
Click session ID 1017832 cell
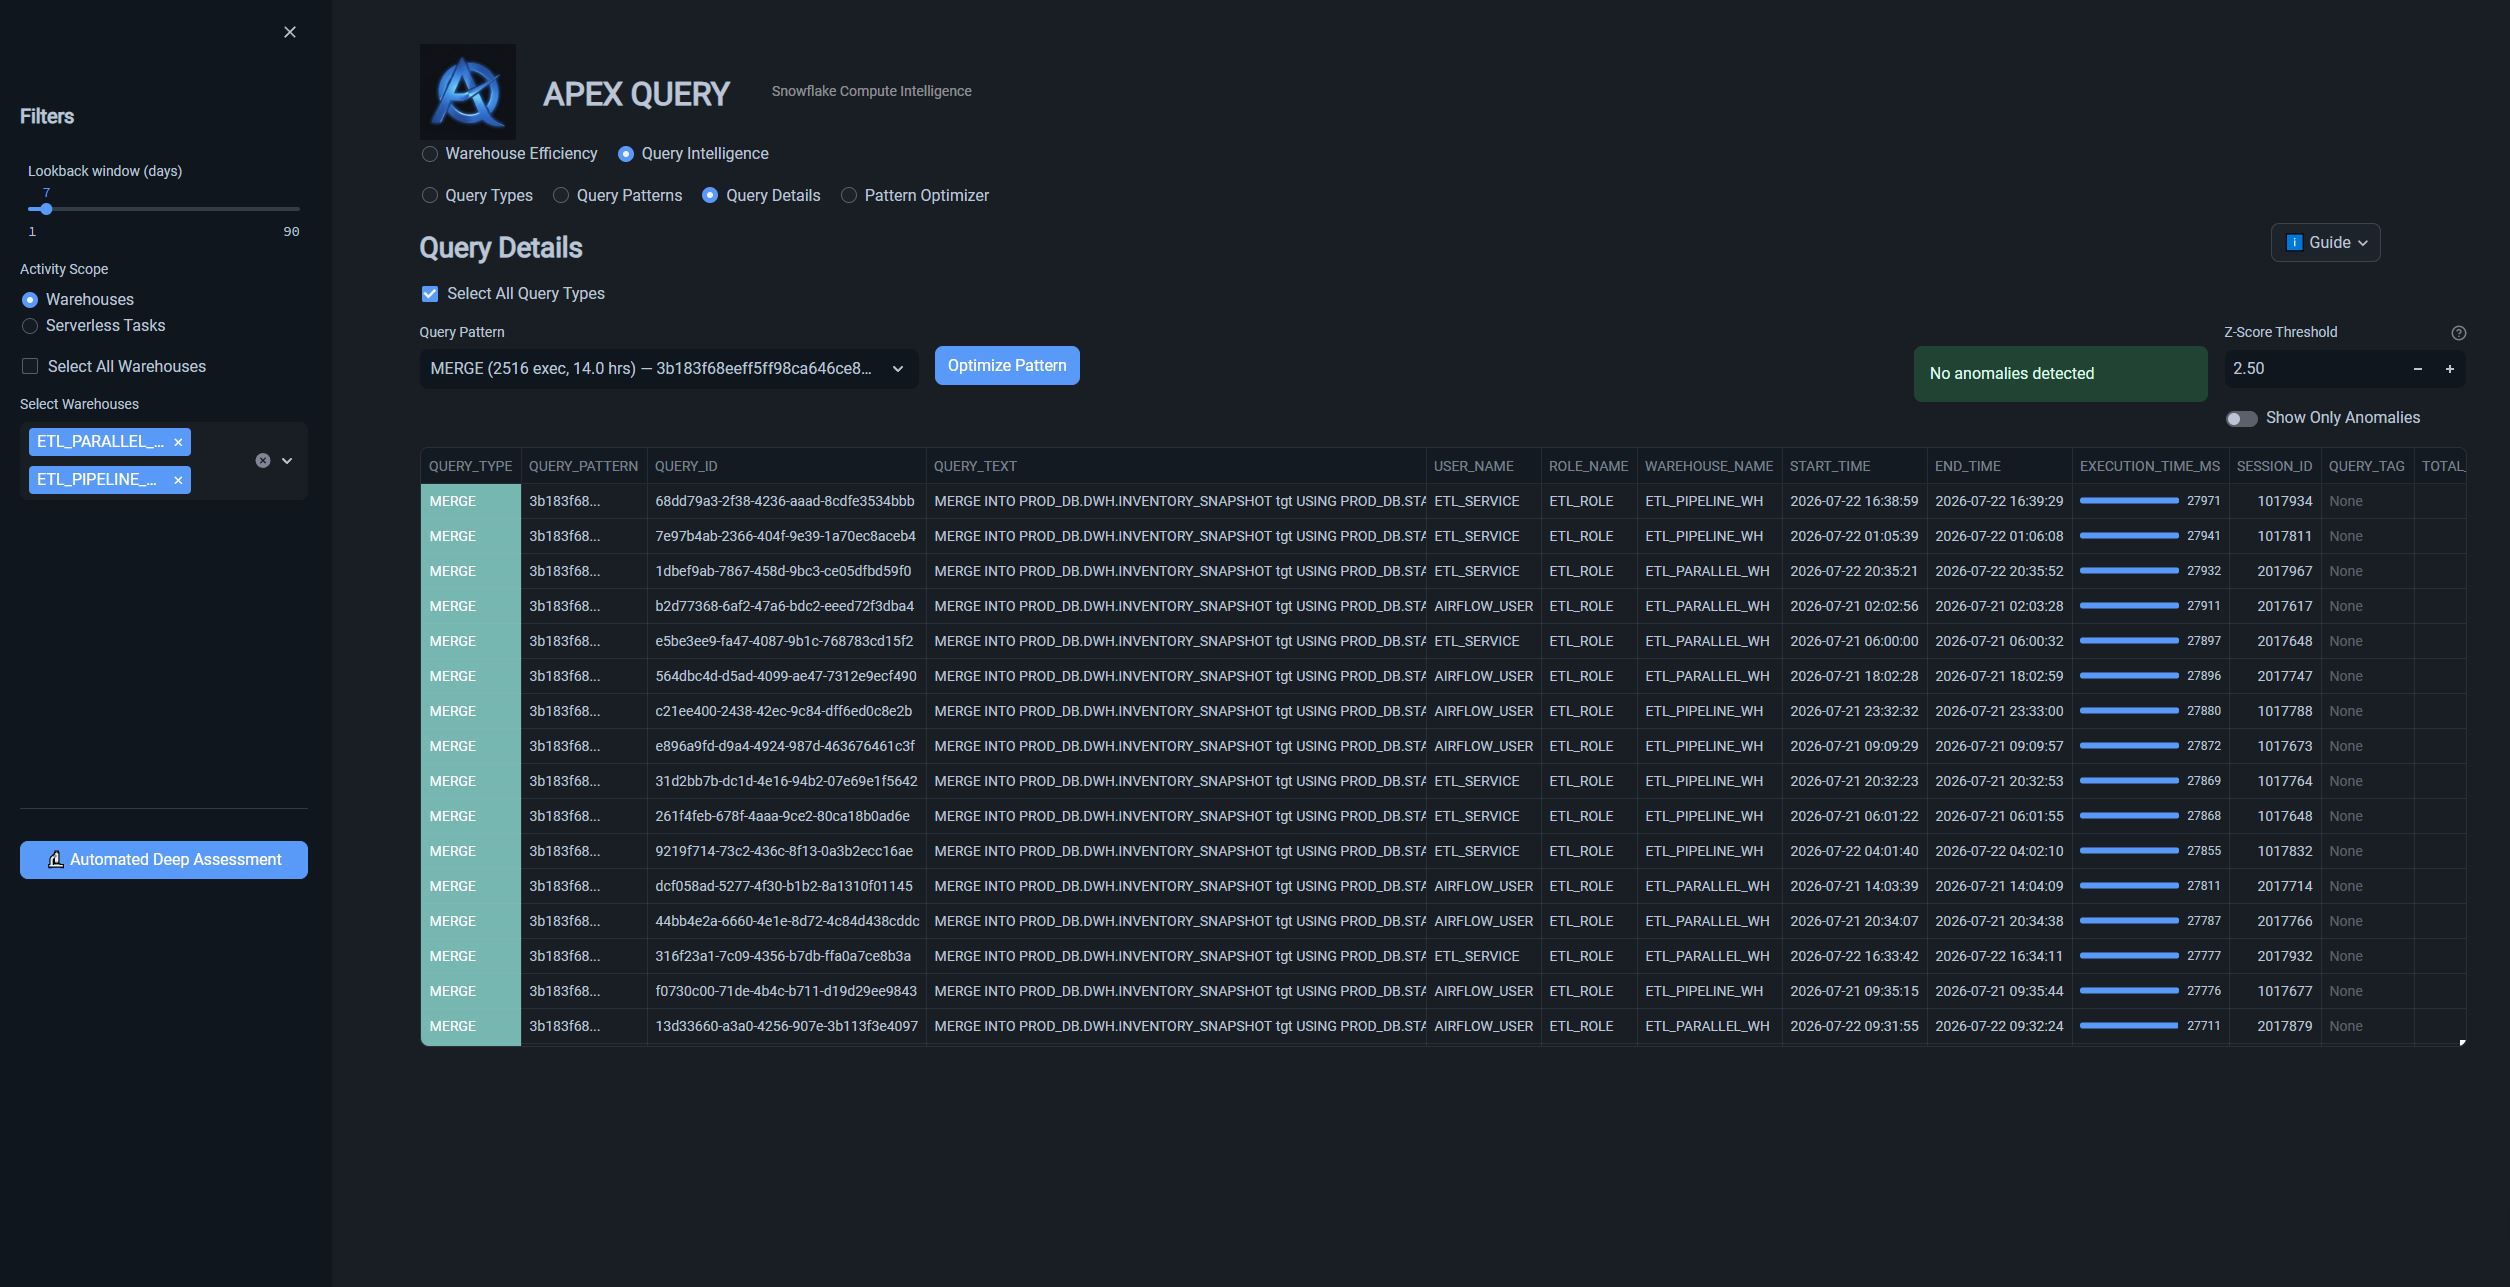(2274, 852)
